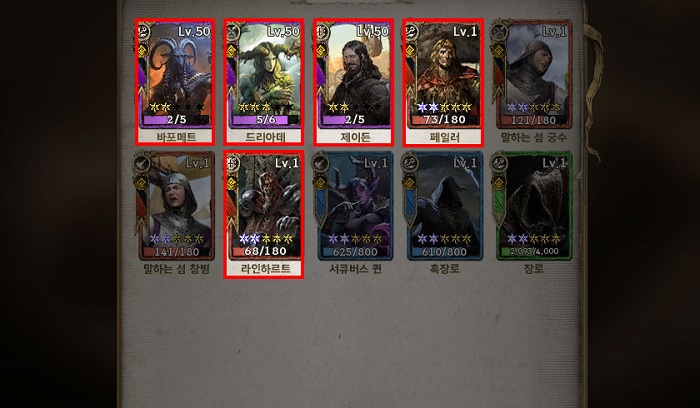Click the class icon on 서큐버스 퀸 card
700x408 pixels.
click(x=320, y=163)
